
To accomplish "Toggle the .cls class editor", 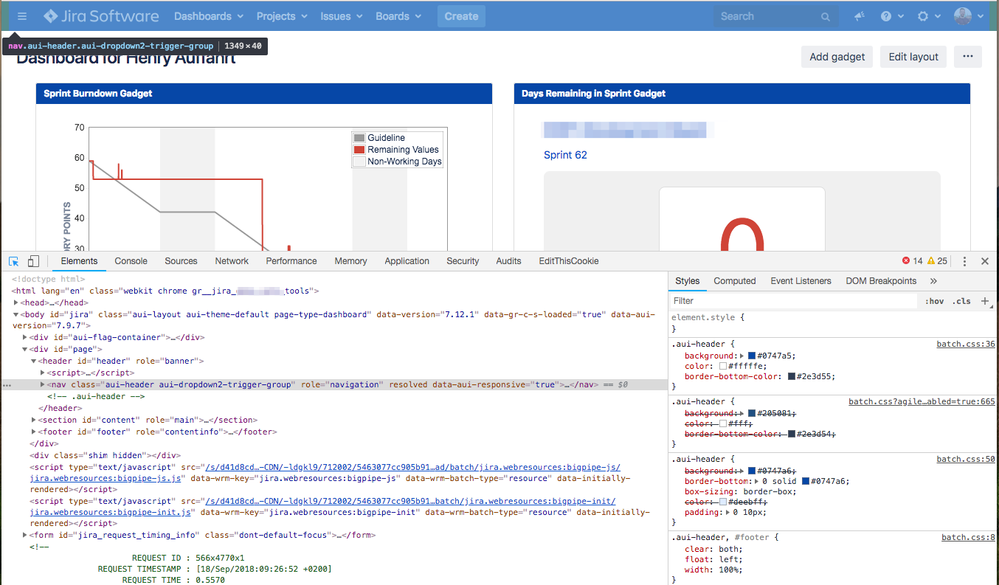I will click(x=963, y=300).
